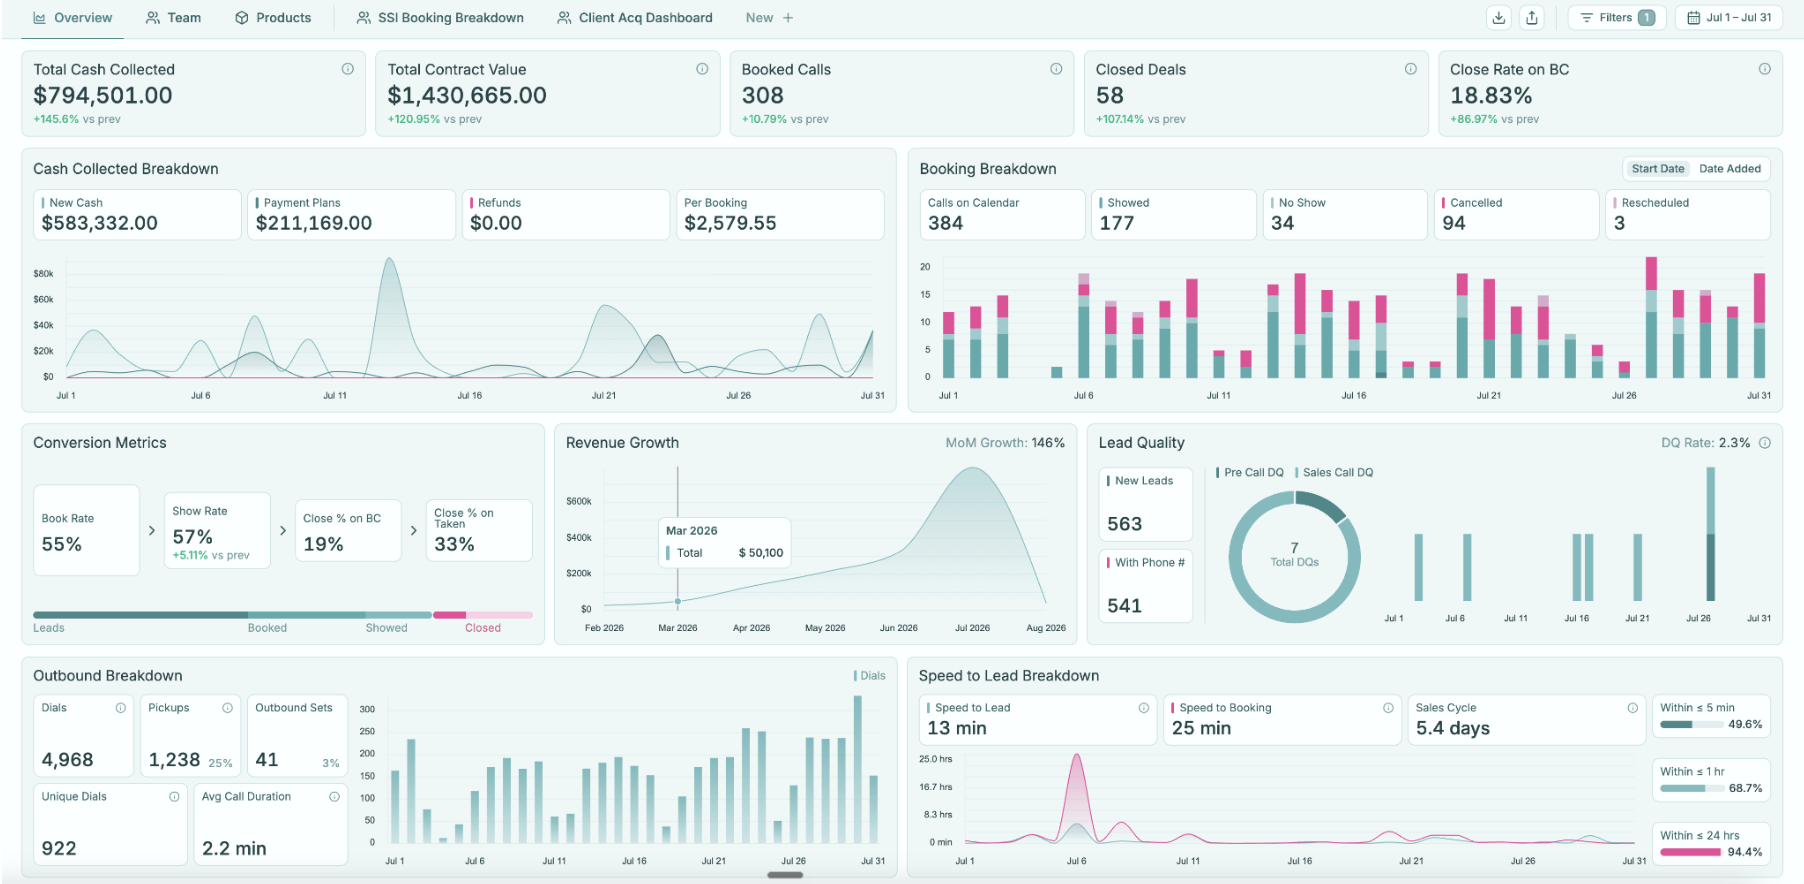The image size is (1804, 884).
Task: Click info icon next to DQ Rate
Action: point(1765,443)
